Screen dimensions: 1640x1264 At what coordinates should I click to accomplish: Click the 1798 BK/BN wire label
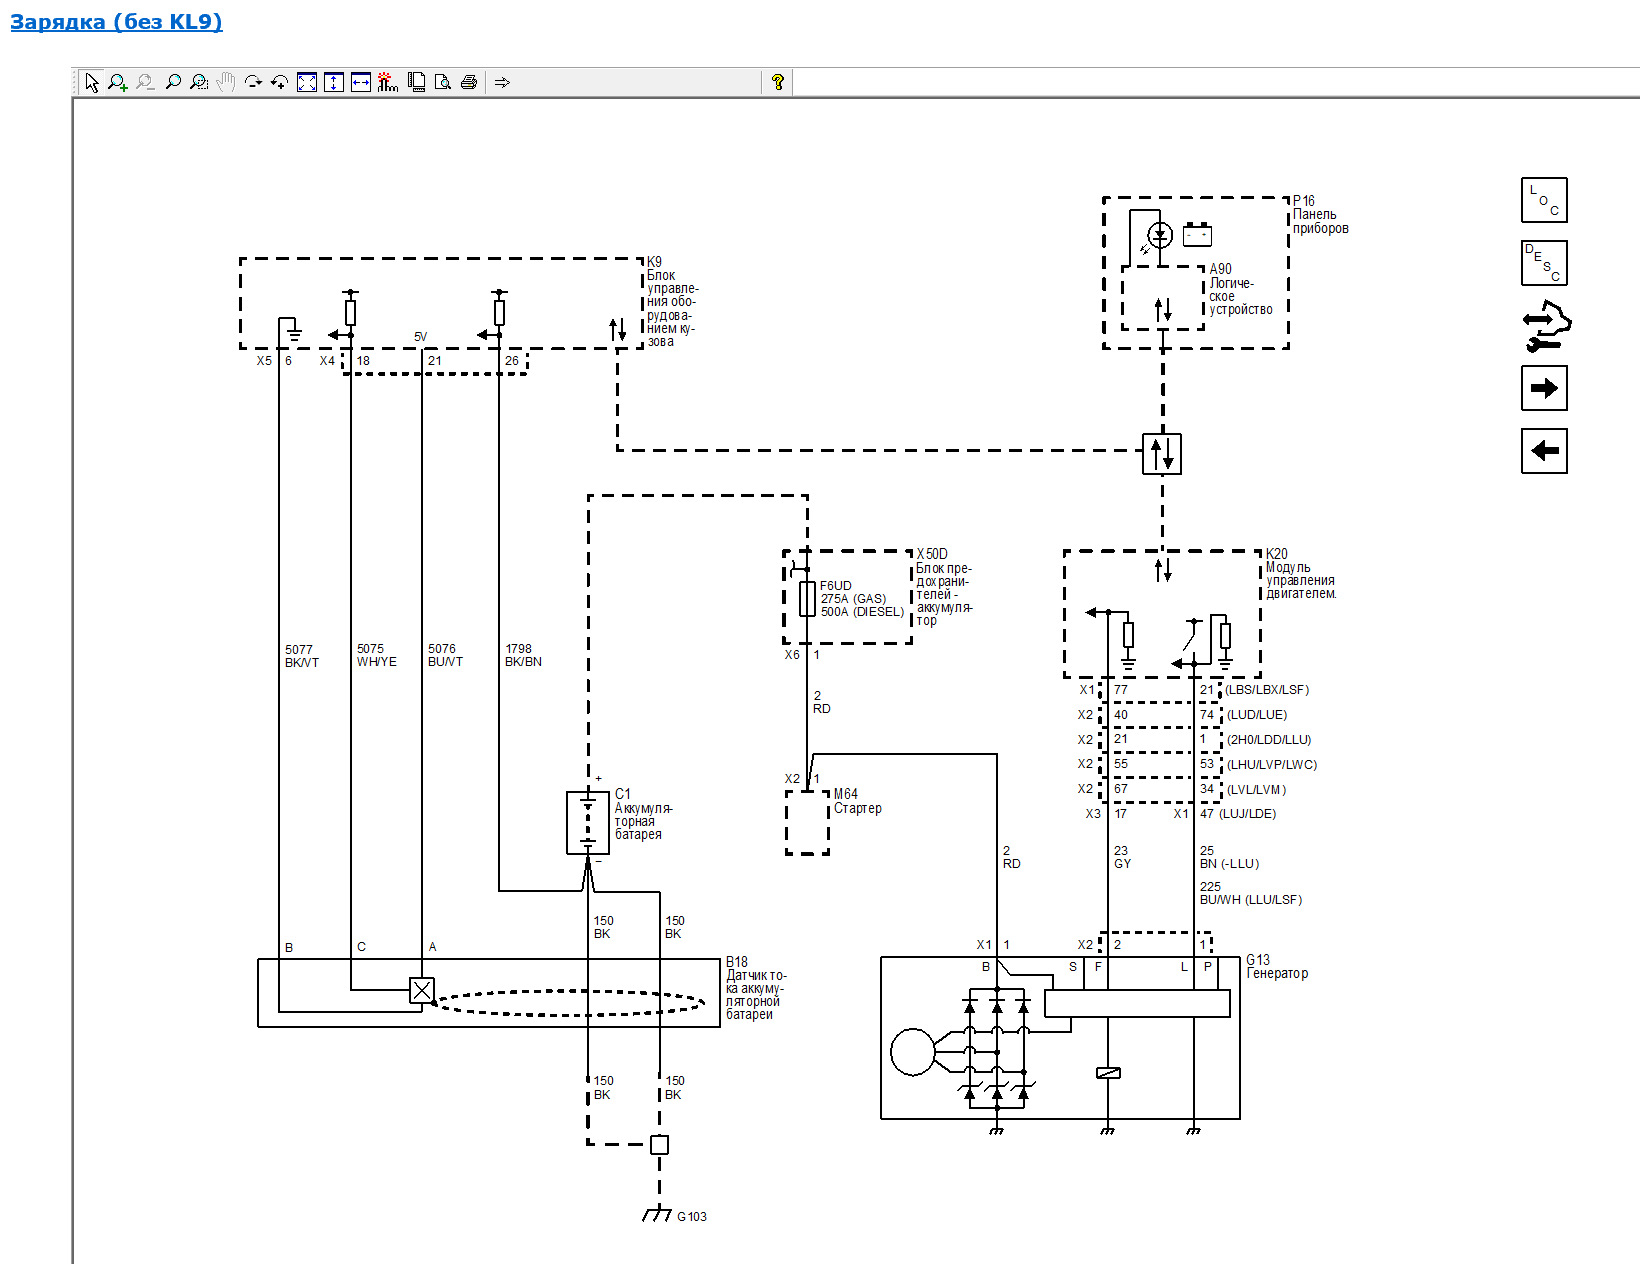pyautogui.click(x=523, y=655)
